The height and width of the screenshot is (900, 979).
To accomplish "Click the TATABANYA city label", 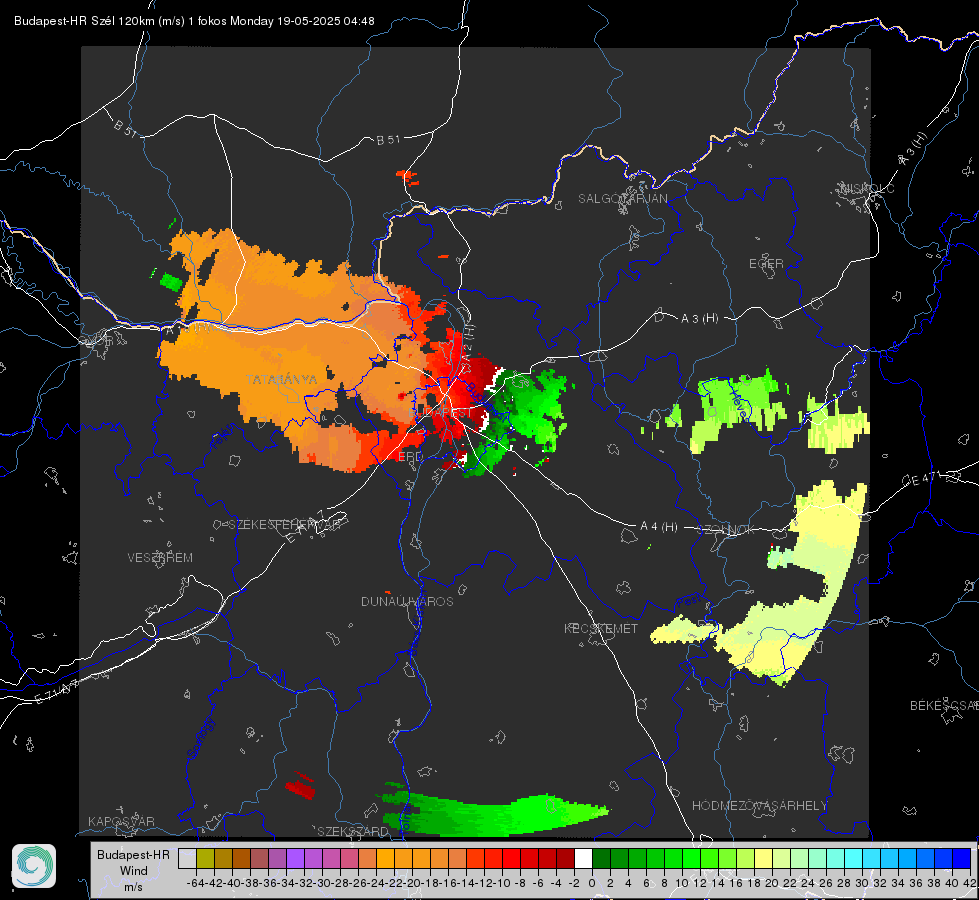I will tap(281, 379).
